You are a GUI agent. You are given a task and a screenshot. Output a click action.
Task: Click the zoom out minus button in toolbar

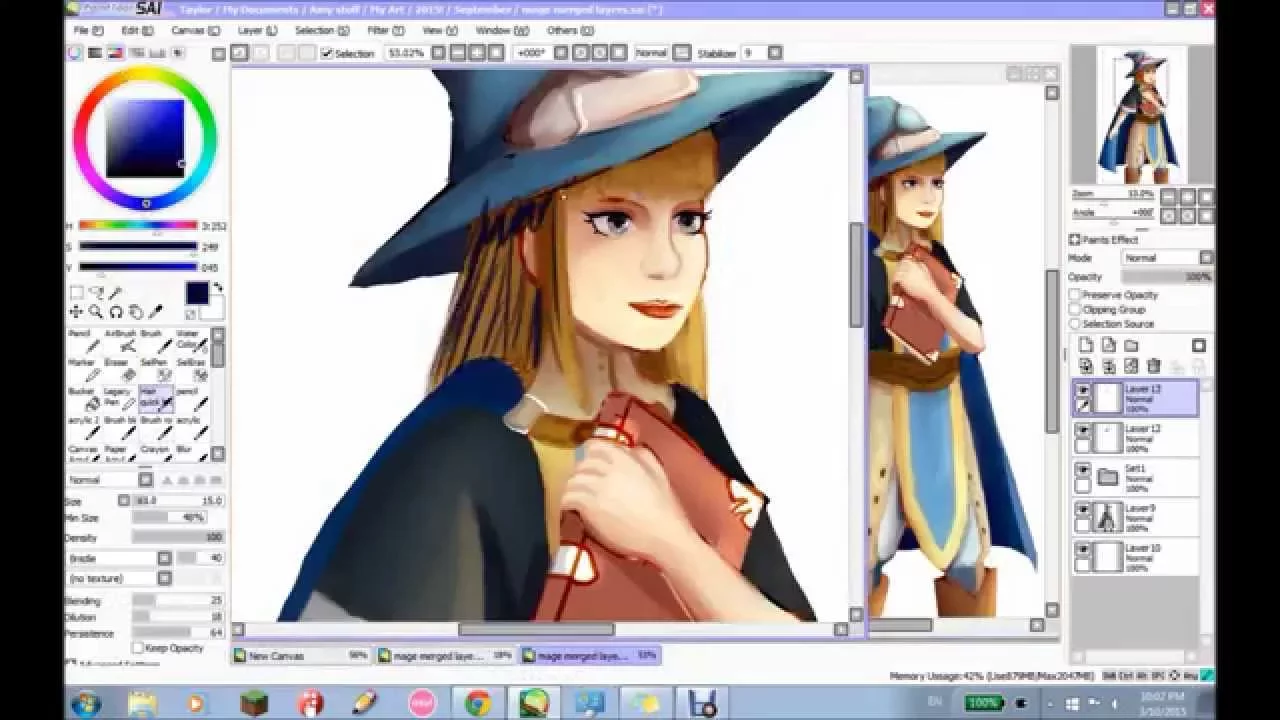point(459,53)
